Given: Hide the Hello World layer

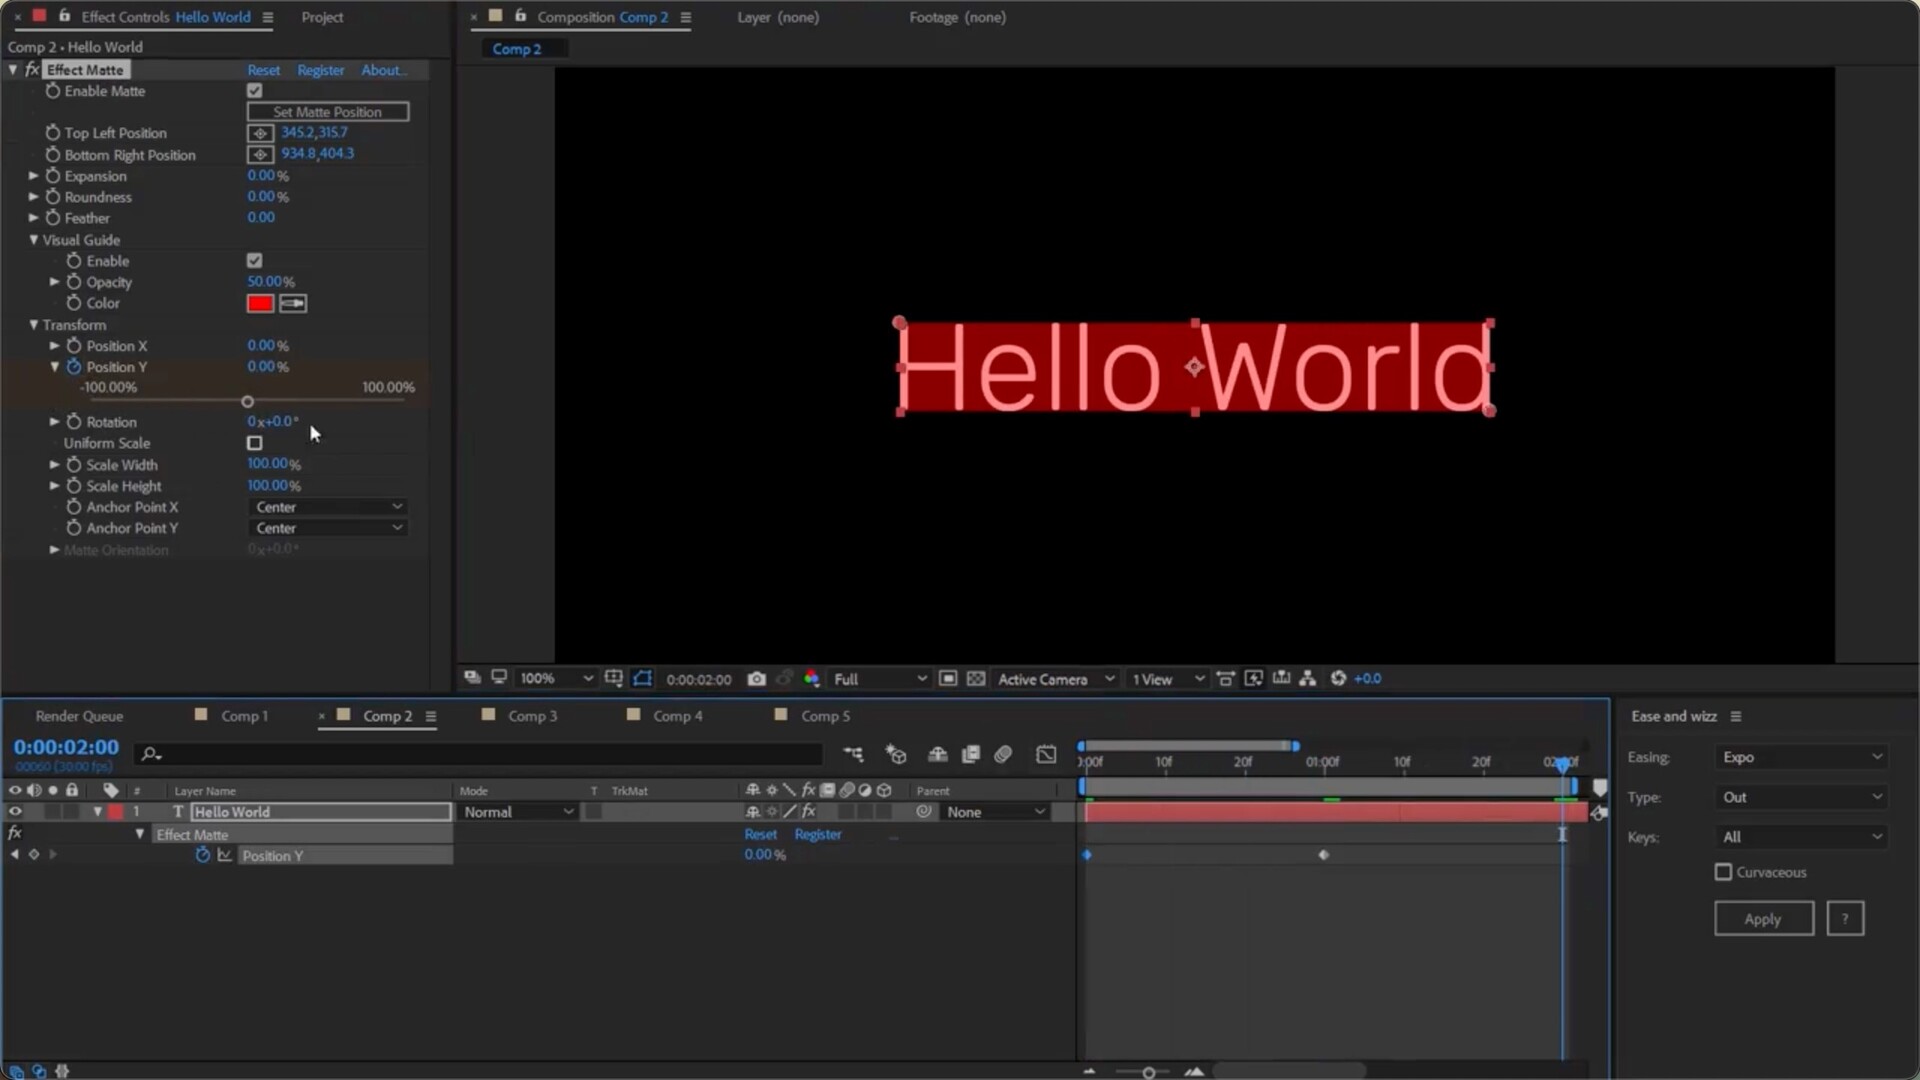Looking at the screenshot, I should [x=15, y=812].
